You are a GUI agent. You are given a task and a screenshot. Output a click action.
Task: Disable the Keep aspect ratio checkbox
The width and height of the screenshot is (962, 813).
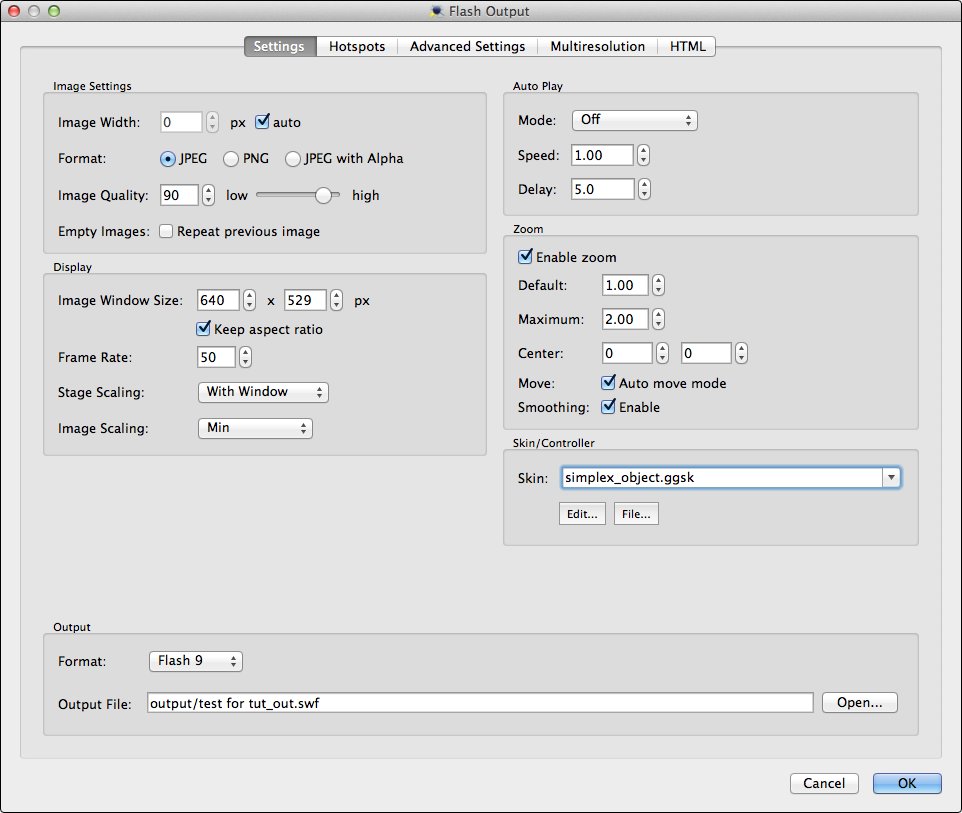click(203, 328)
